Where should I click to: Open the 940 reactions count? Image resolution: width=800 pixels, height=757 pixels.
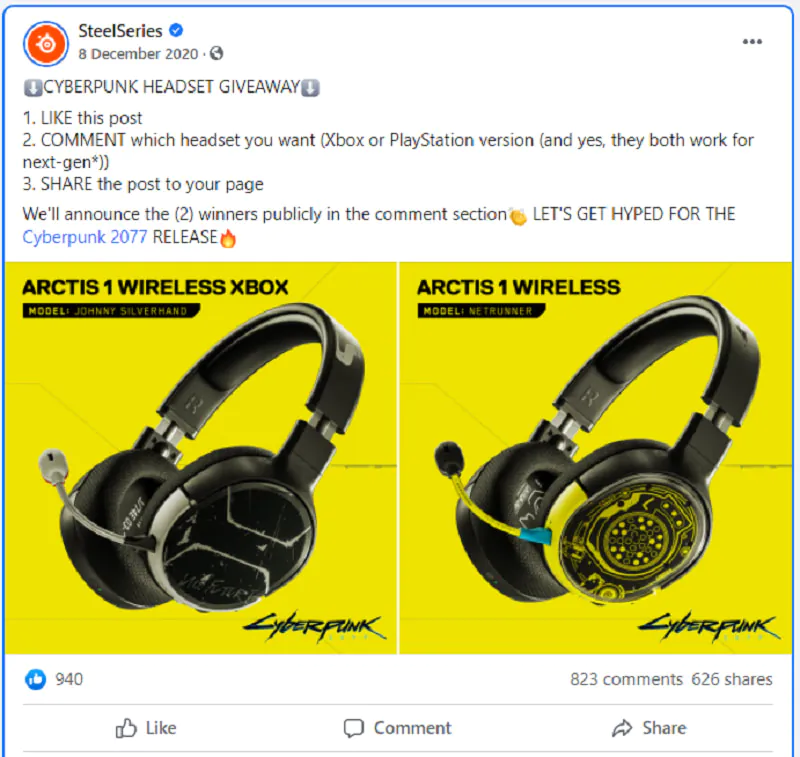click(x=69, y=679)
